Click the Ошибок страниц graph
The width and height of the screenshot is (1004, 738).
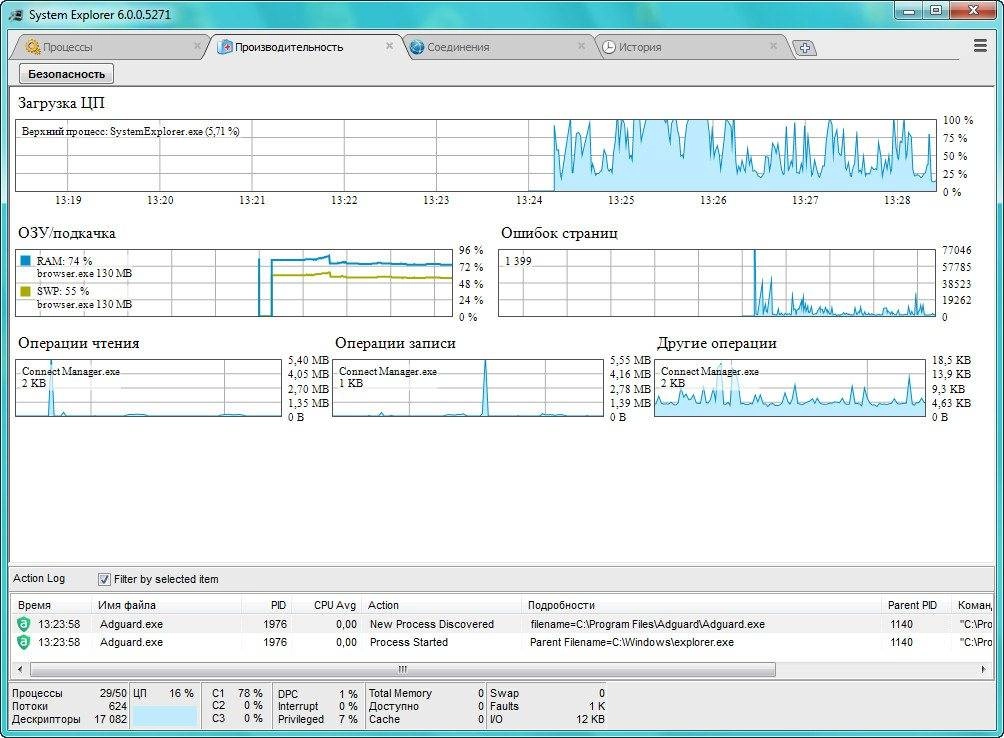coord(717,283)
